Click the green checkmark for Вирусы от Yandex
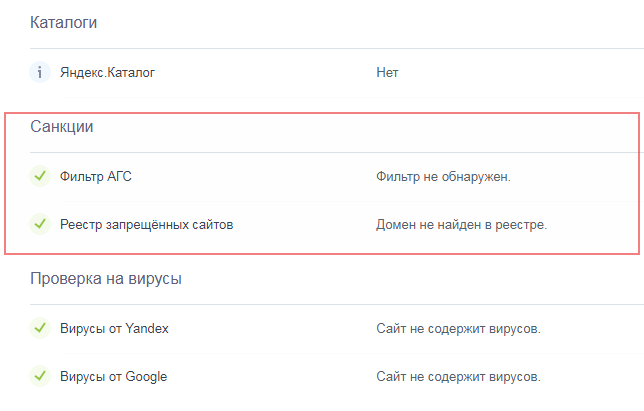The image size is (644, 411). click(40, 329)
